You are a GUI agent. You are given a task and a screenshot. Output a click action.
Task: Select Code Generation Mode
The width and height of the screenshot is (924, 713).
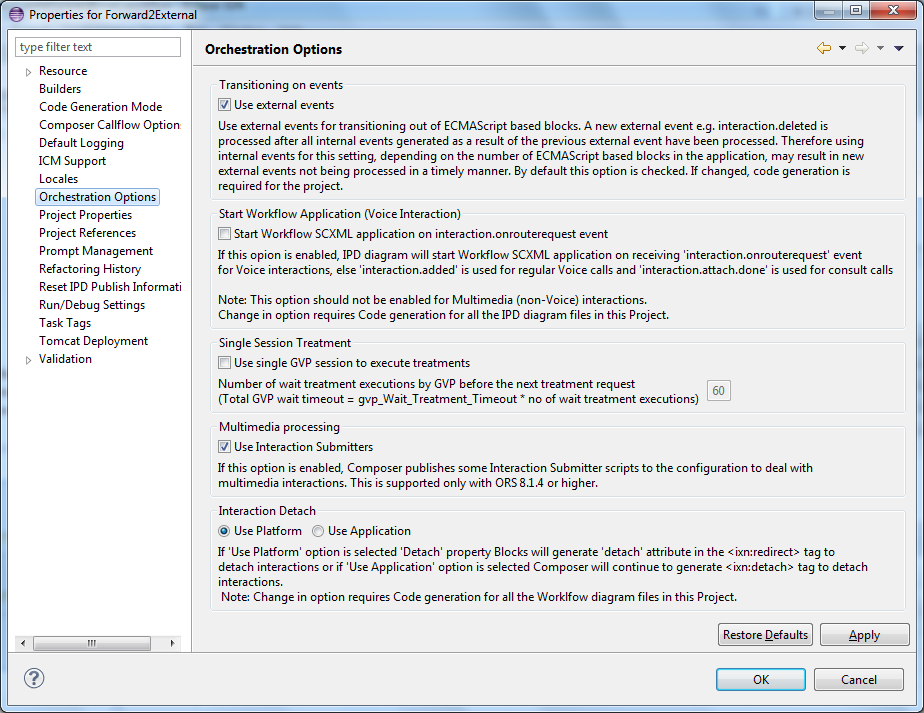pyautogui.click(x=101, y=107)
